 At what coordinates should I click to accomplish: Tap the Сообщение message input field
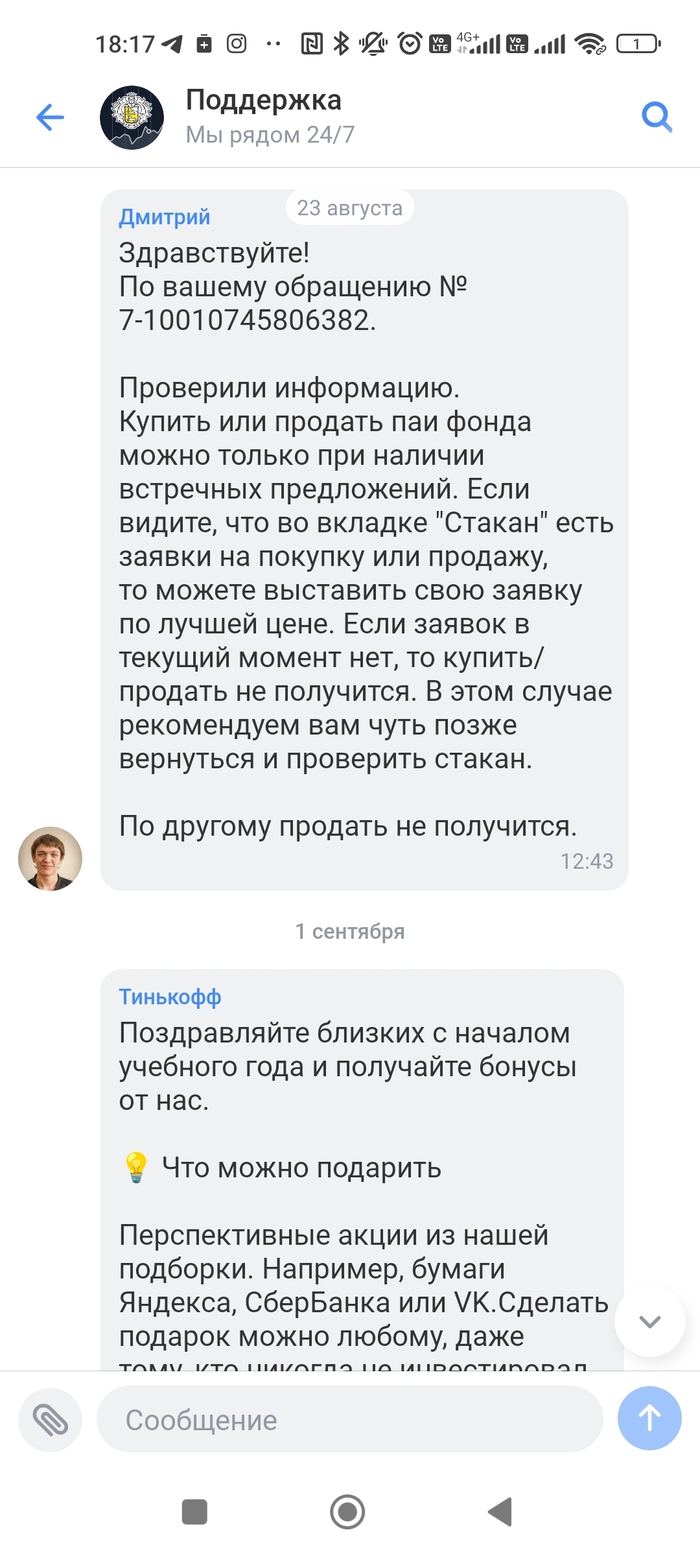click(350, 1419)
